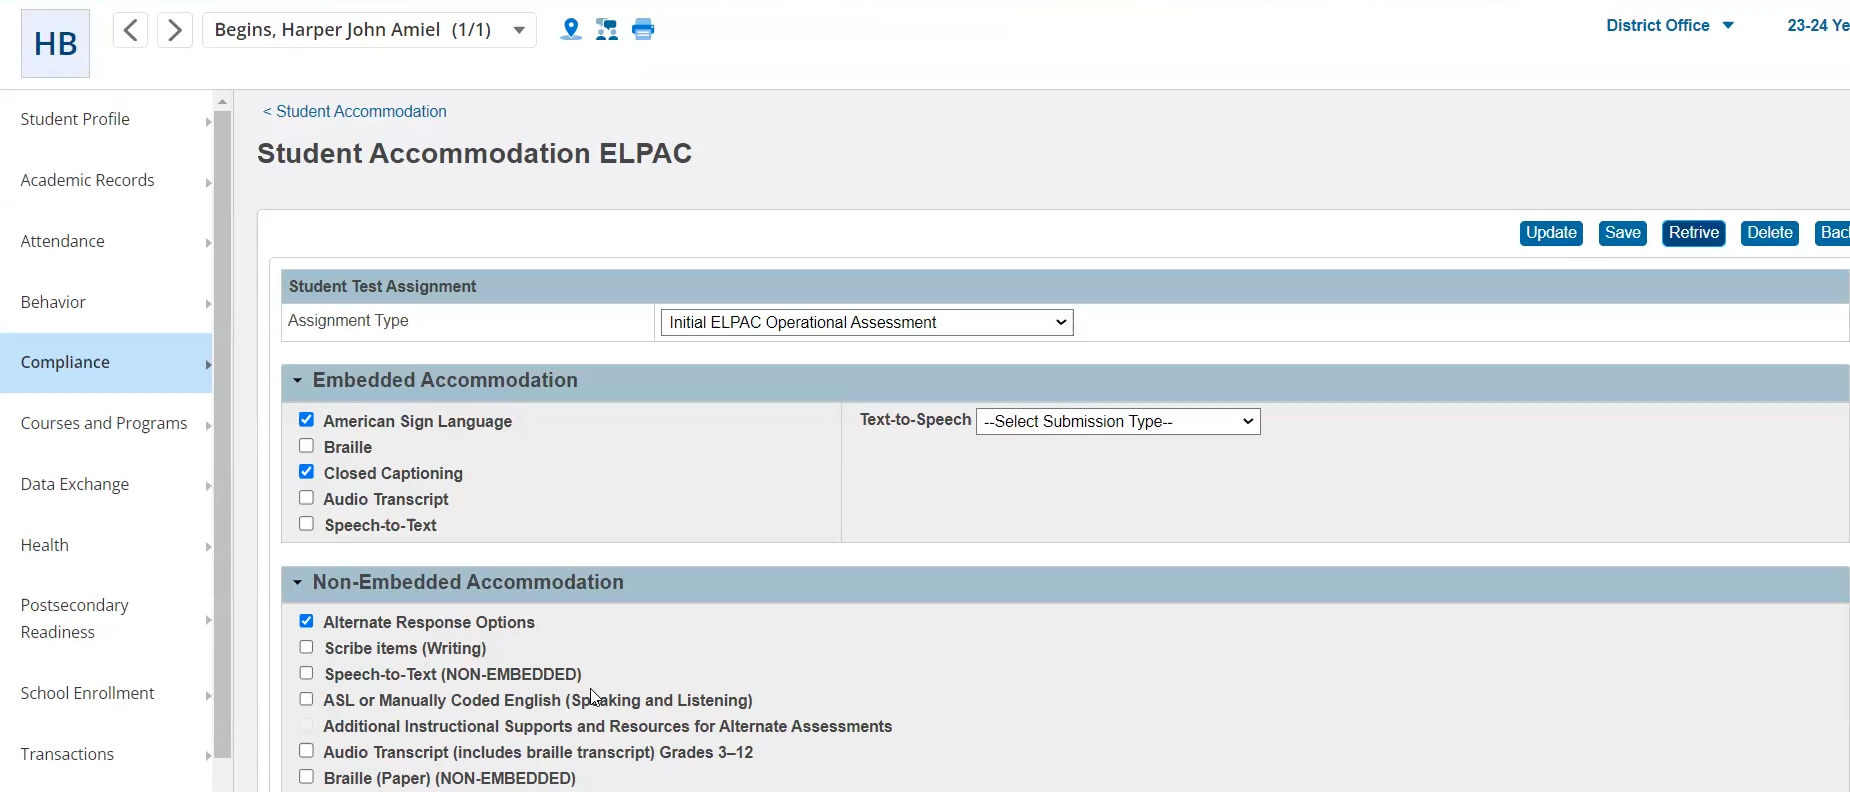Go to next student with right arrow

[x=175, y=30]
